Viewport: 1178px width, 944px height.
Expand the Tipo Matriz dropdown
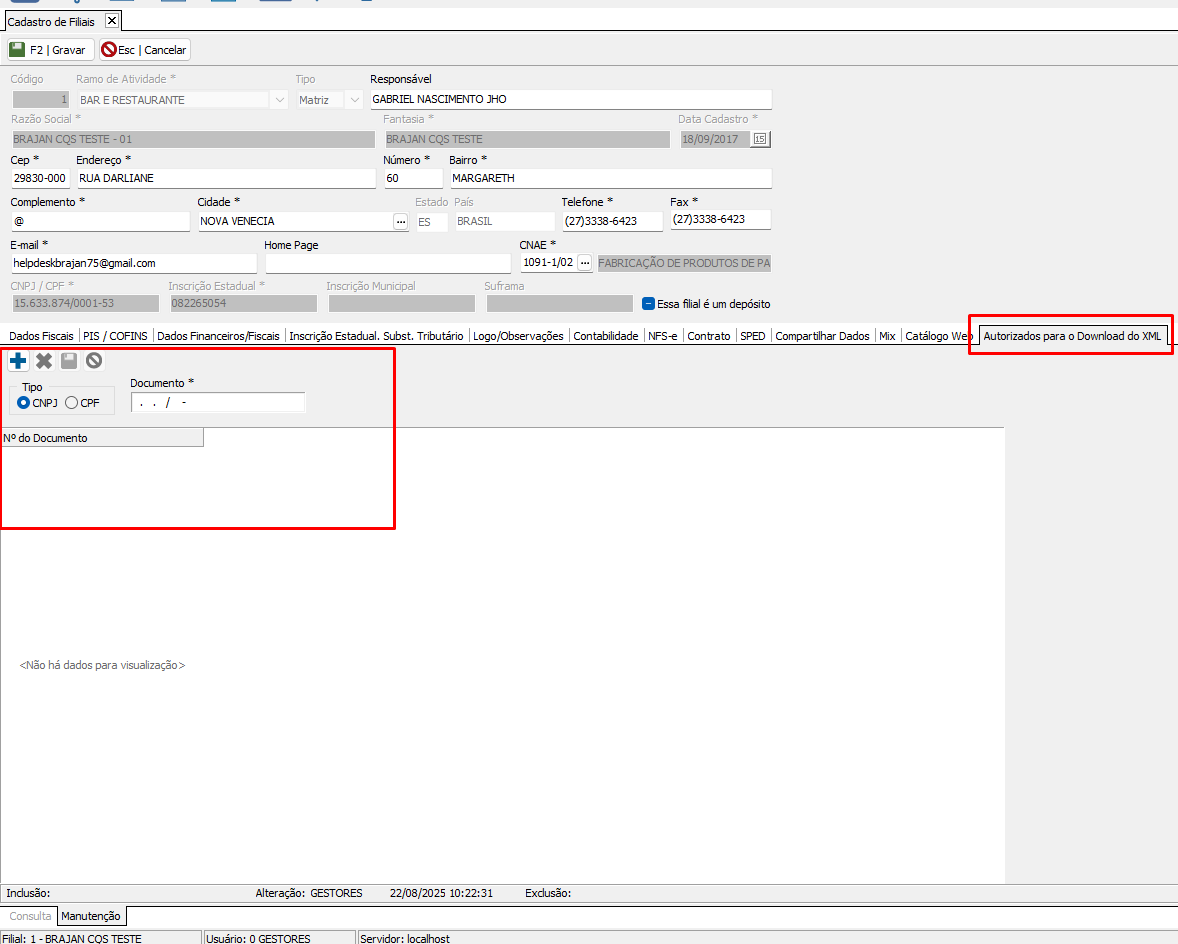pos(354,100)
